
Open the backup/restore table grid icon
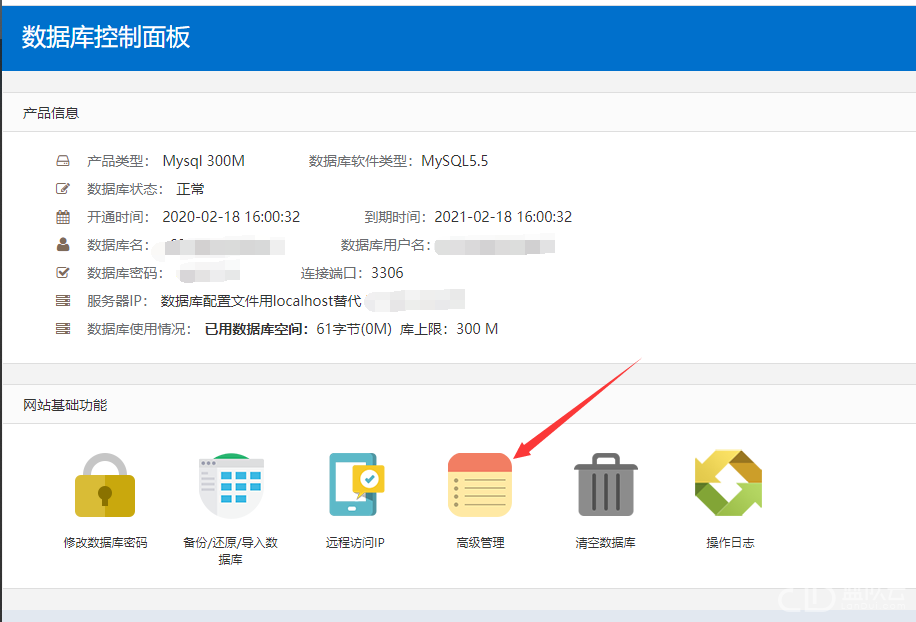(230, 485)
